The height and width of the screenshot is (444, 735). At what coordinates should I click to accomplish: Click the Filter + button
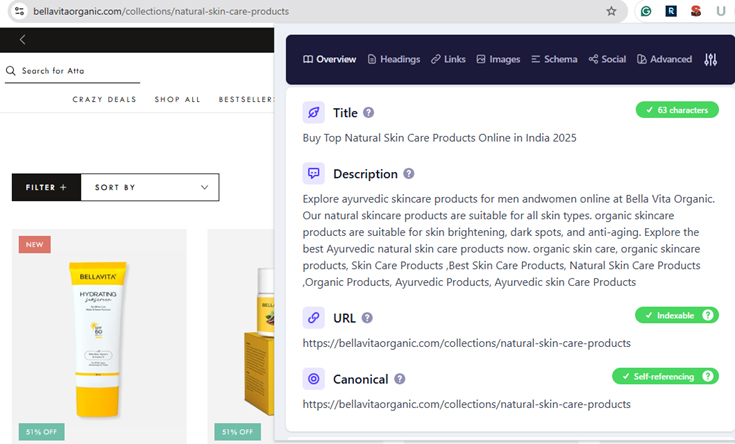(46, 188)
